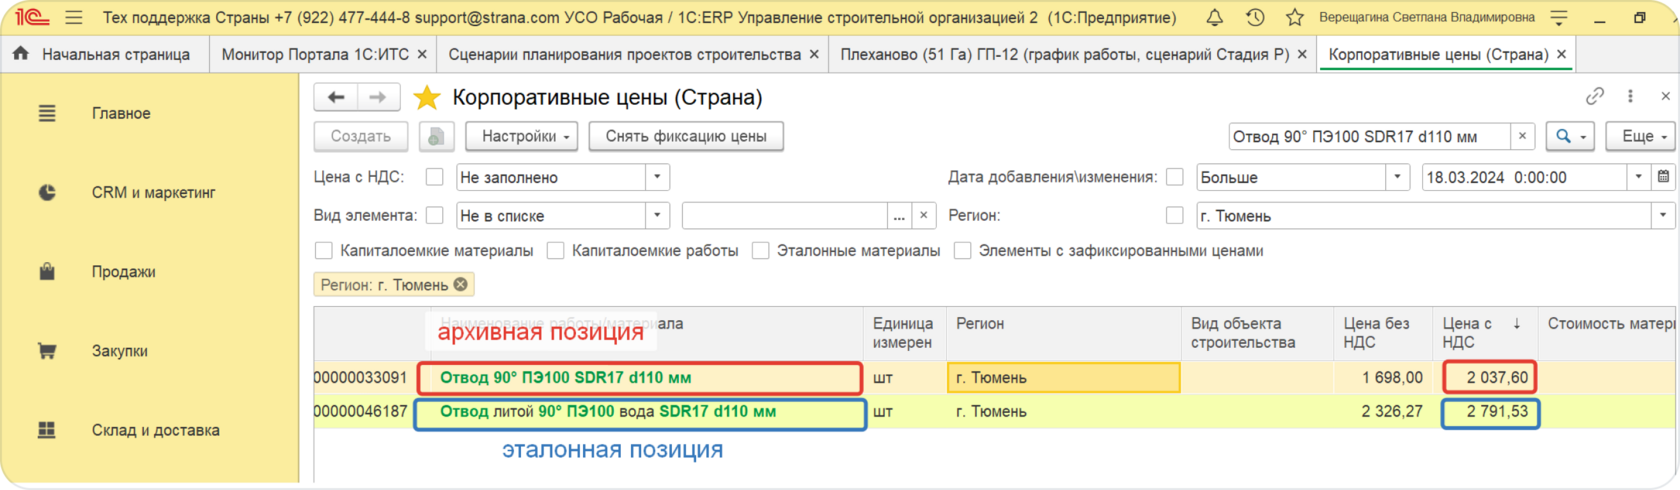Toggle sort arrow in Цена с НДС header

1517,323
